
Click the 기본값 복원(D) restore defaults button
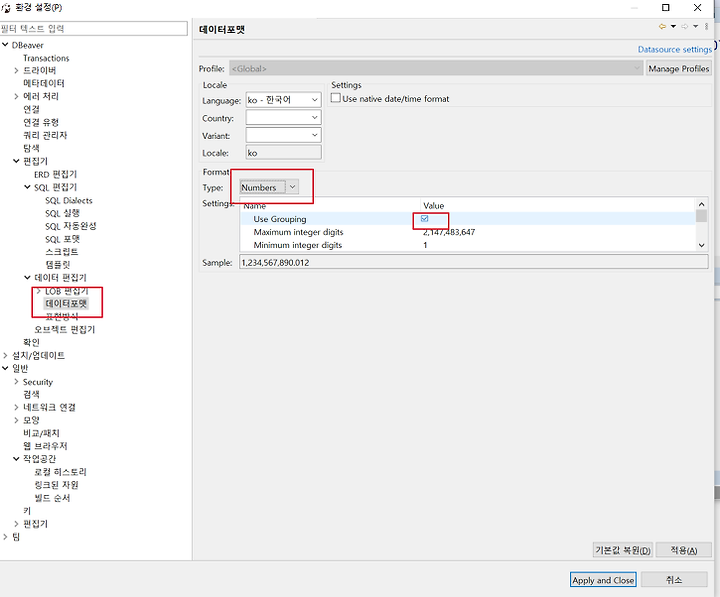623,550
